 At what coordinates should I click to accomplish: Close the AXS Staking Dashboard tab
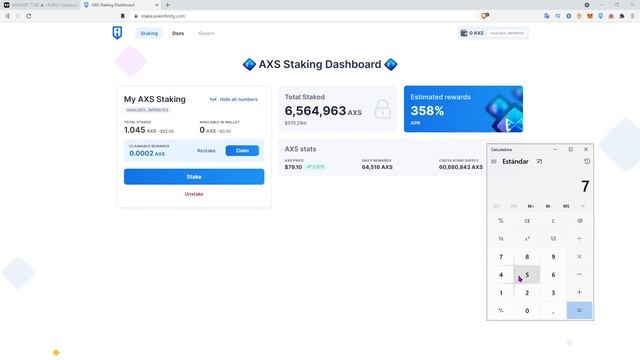(157, 5)
